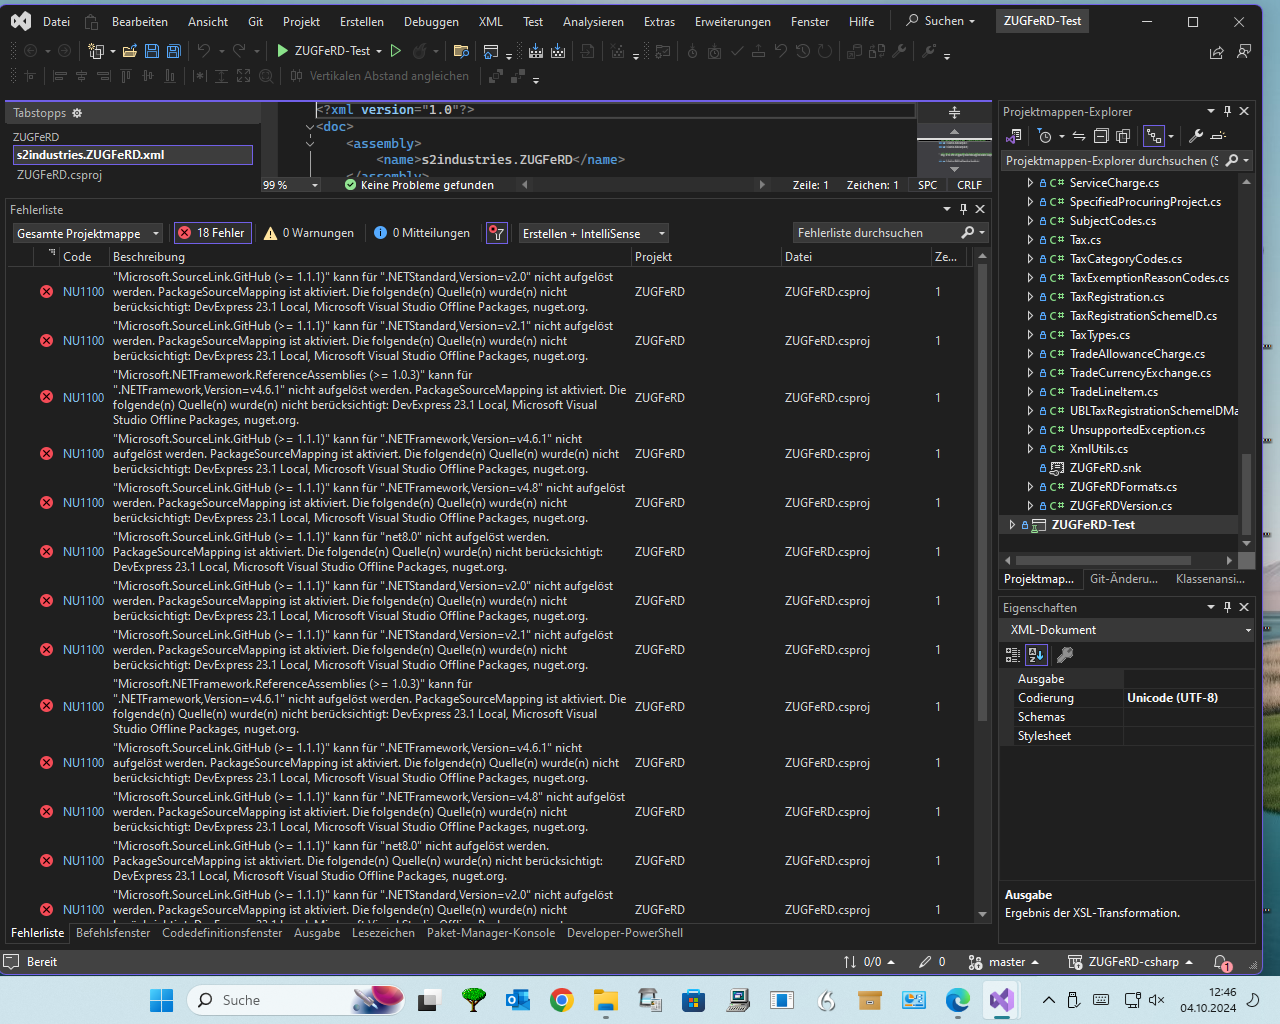
Task: Switch to the Developer-PowerShell tab
Action: (625, 933)
